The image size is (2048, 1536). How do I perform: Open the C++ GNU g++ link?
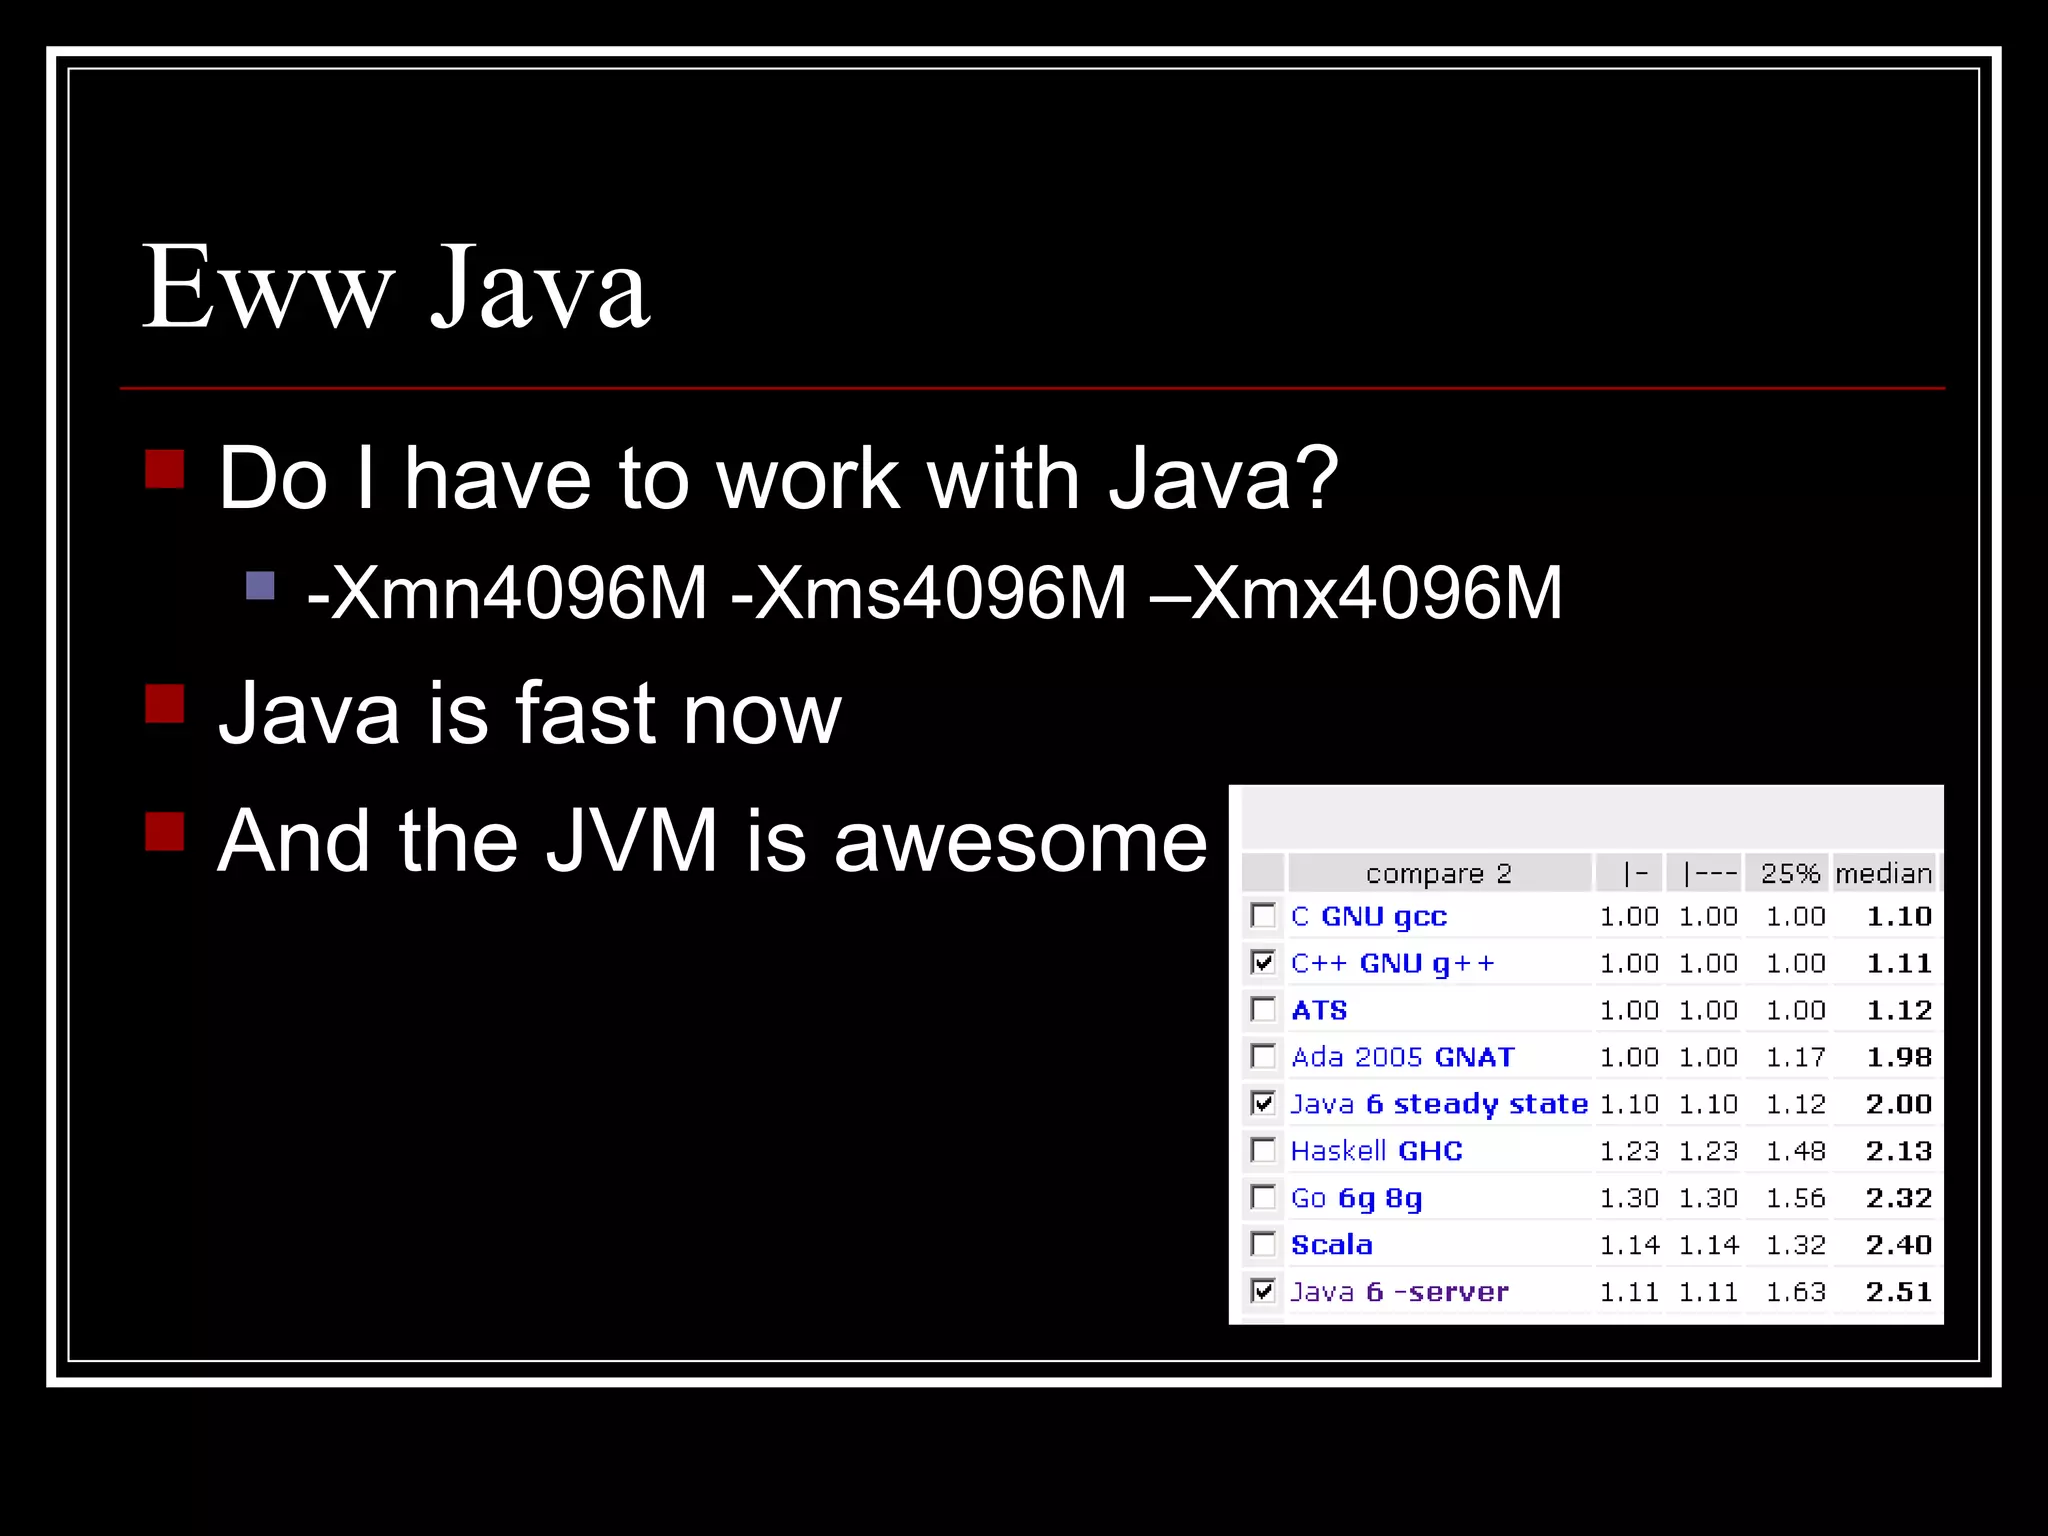coord(1392,964)
